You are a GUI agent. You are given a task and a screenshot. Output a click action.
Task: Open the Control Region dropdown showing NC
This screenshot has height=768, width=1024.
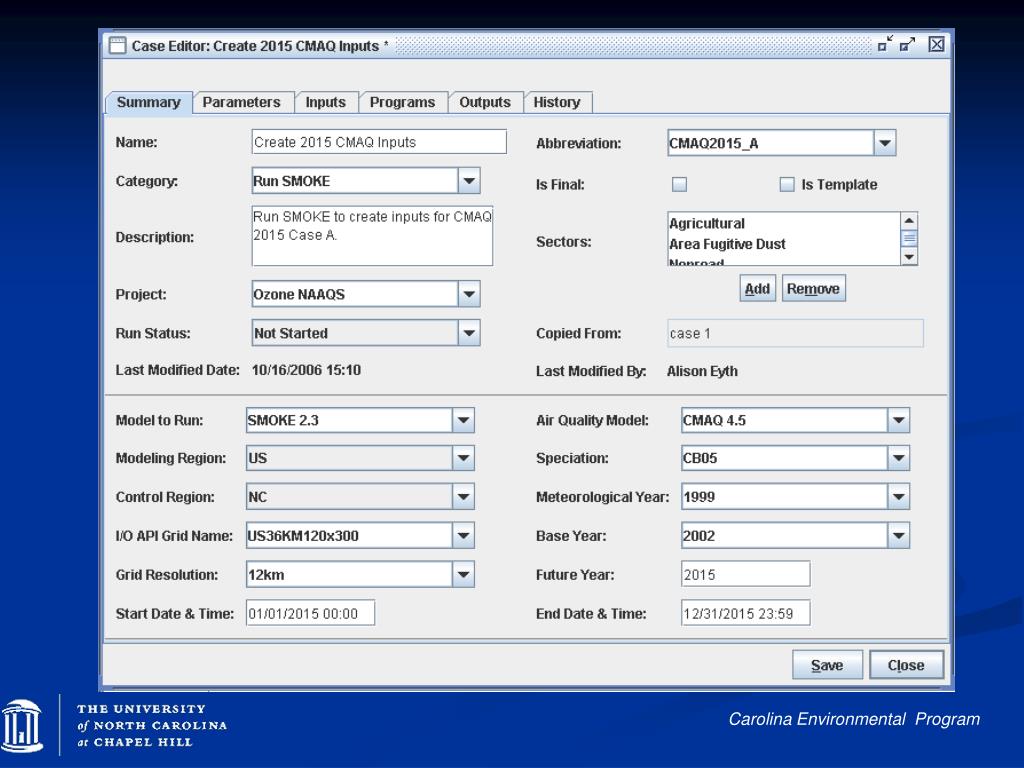(x=463, y=497)
